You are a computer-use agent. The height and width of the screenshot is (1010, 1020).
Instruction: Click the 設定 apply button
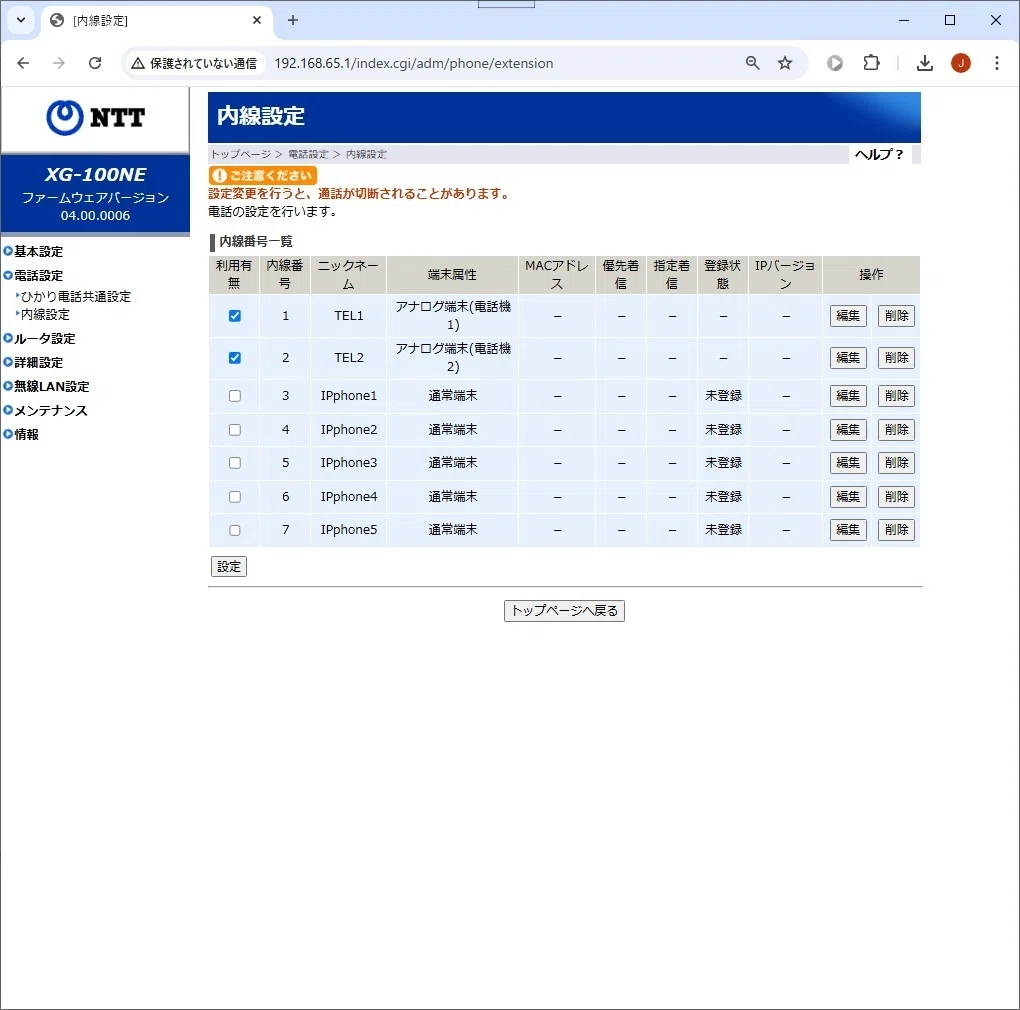point(229,566)
